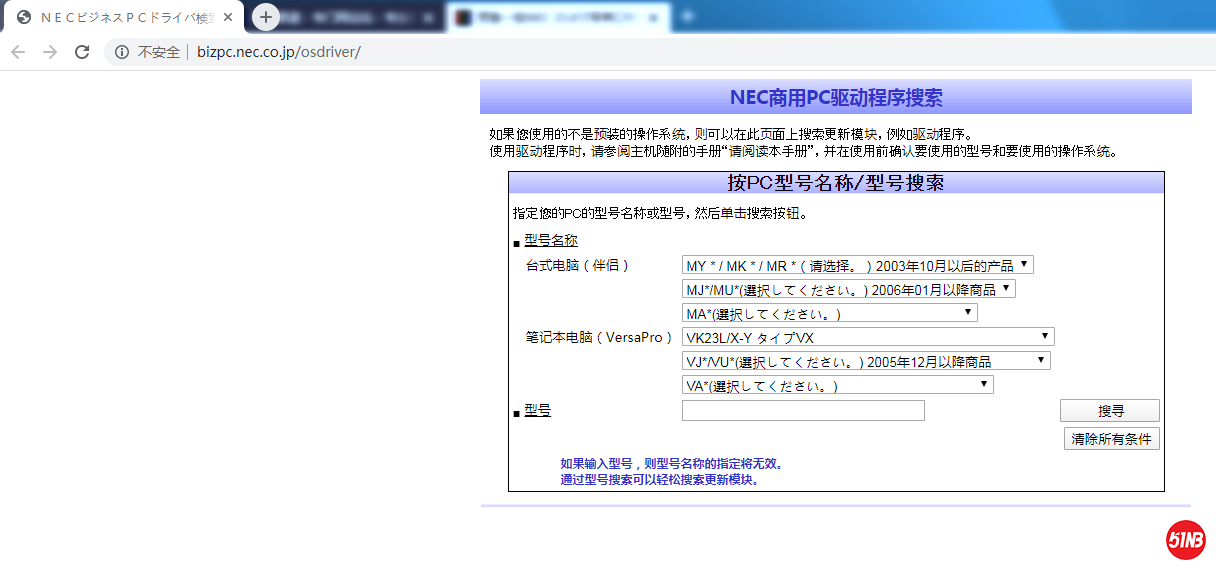1216x570 pixels.
Task: Click the browser forward arrow
Action: click(x=50, y=52)
